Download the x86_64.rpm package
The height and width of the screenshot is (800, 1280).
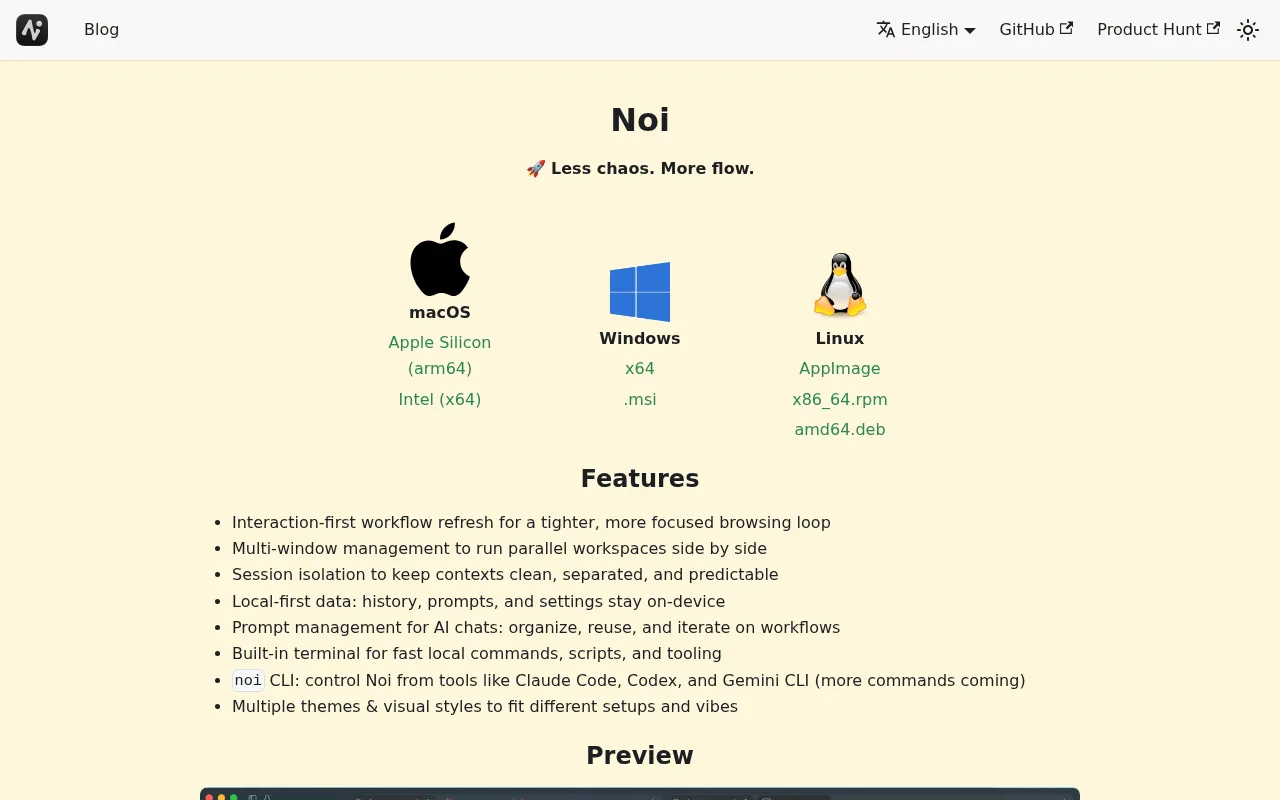click(840, 399)
